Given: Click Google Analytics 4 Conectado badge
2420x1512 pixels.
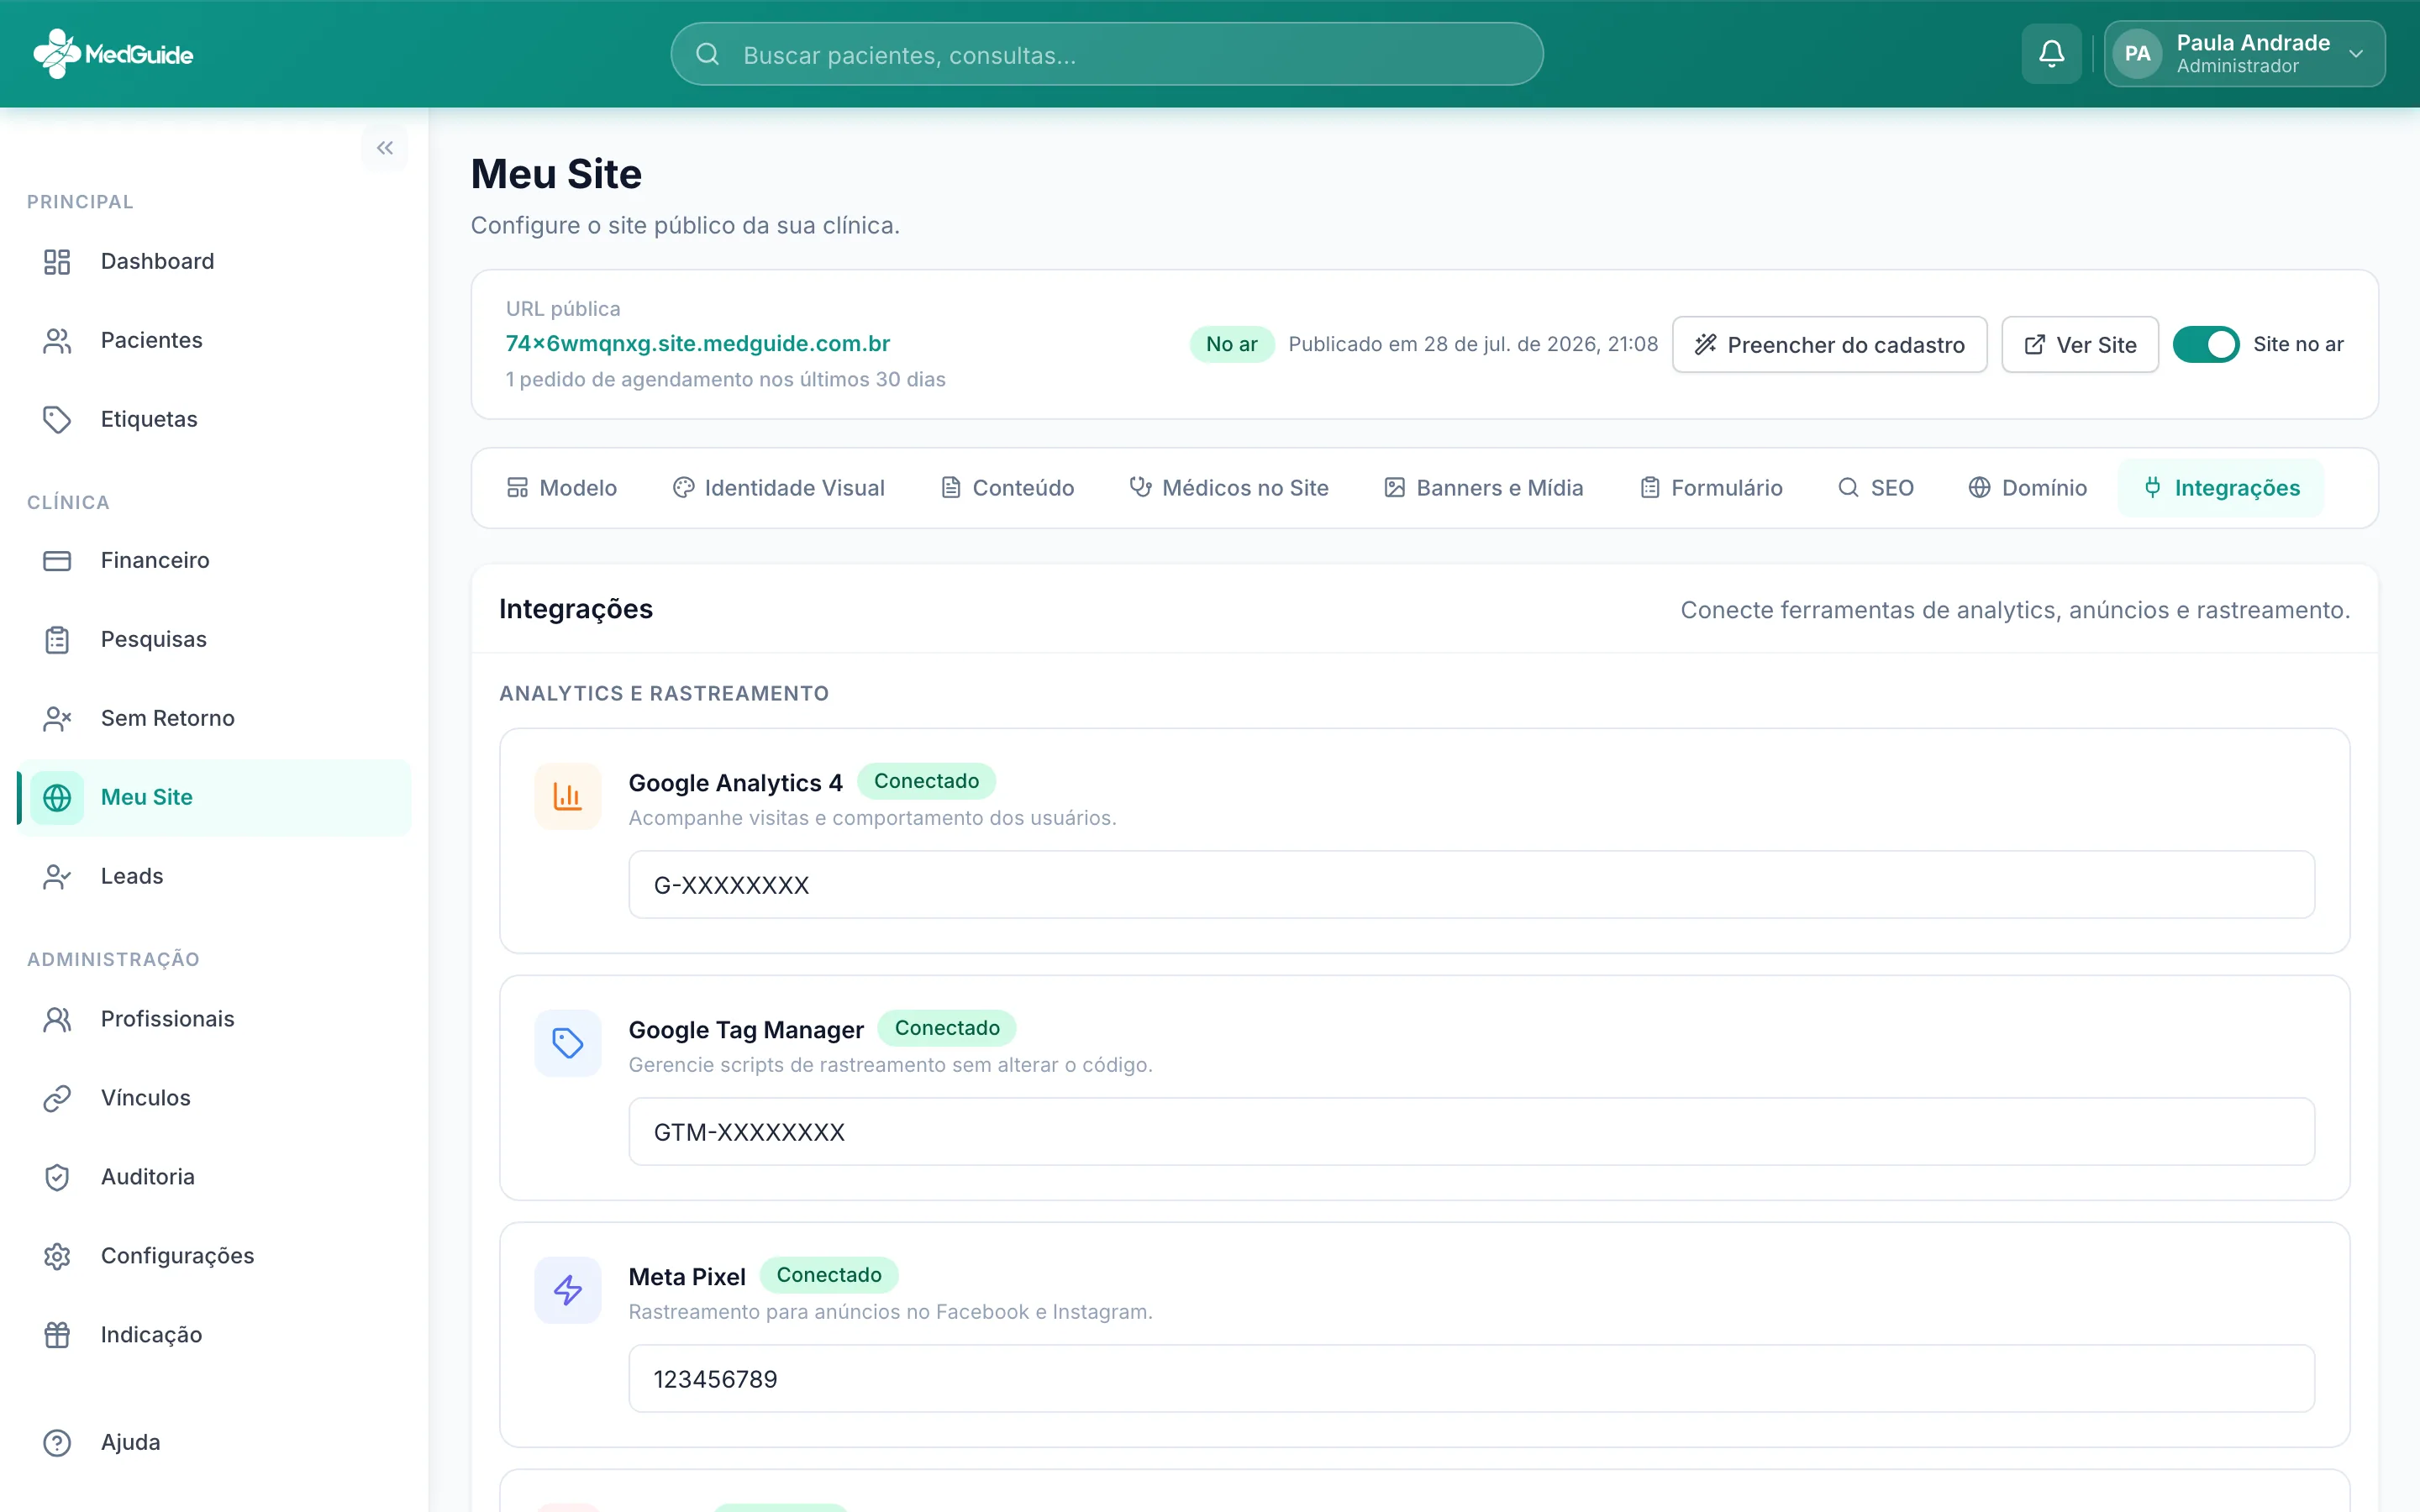Looking at the screenshot, I should coord(926,781).
